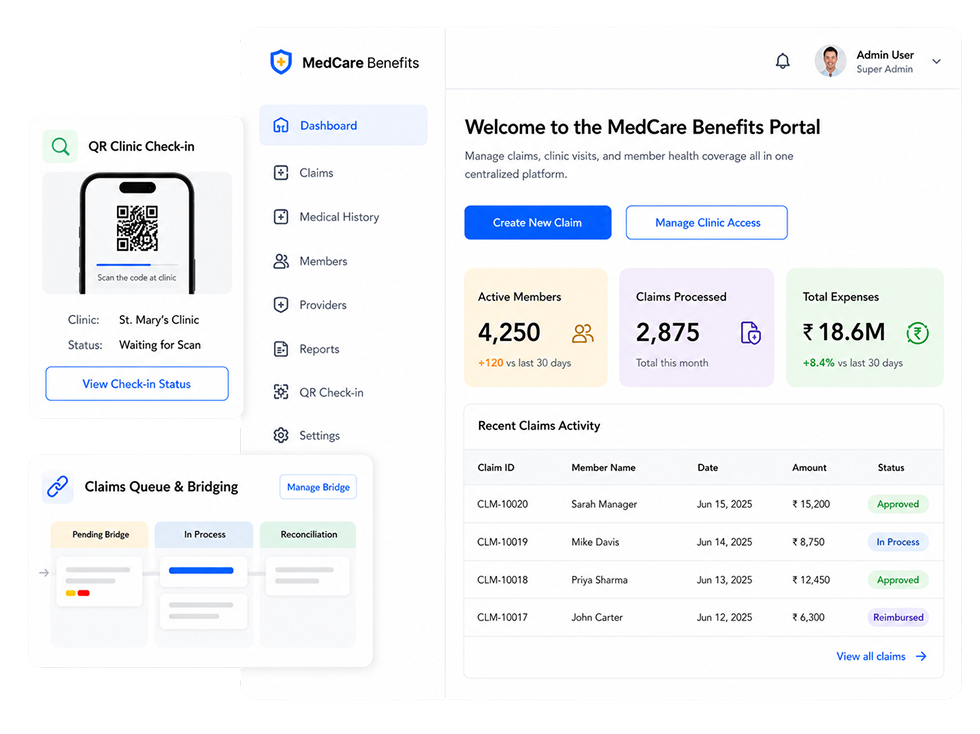Click the Settings gear icon
The height and width of the screenshot is (734, 980).
pos(281,435)
